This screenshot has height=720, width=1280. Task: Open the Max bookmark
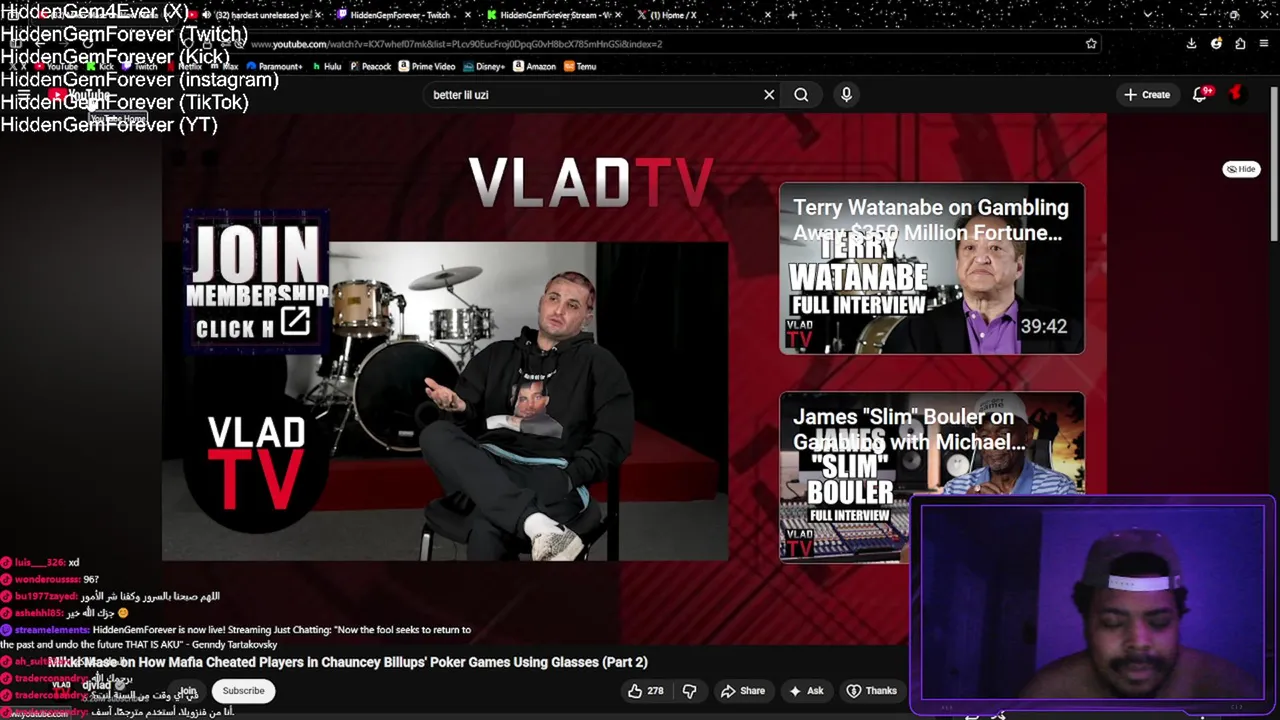pyautogui.click(x=222, y=67)
